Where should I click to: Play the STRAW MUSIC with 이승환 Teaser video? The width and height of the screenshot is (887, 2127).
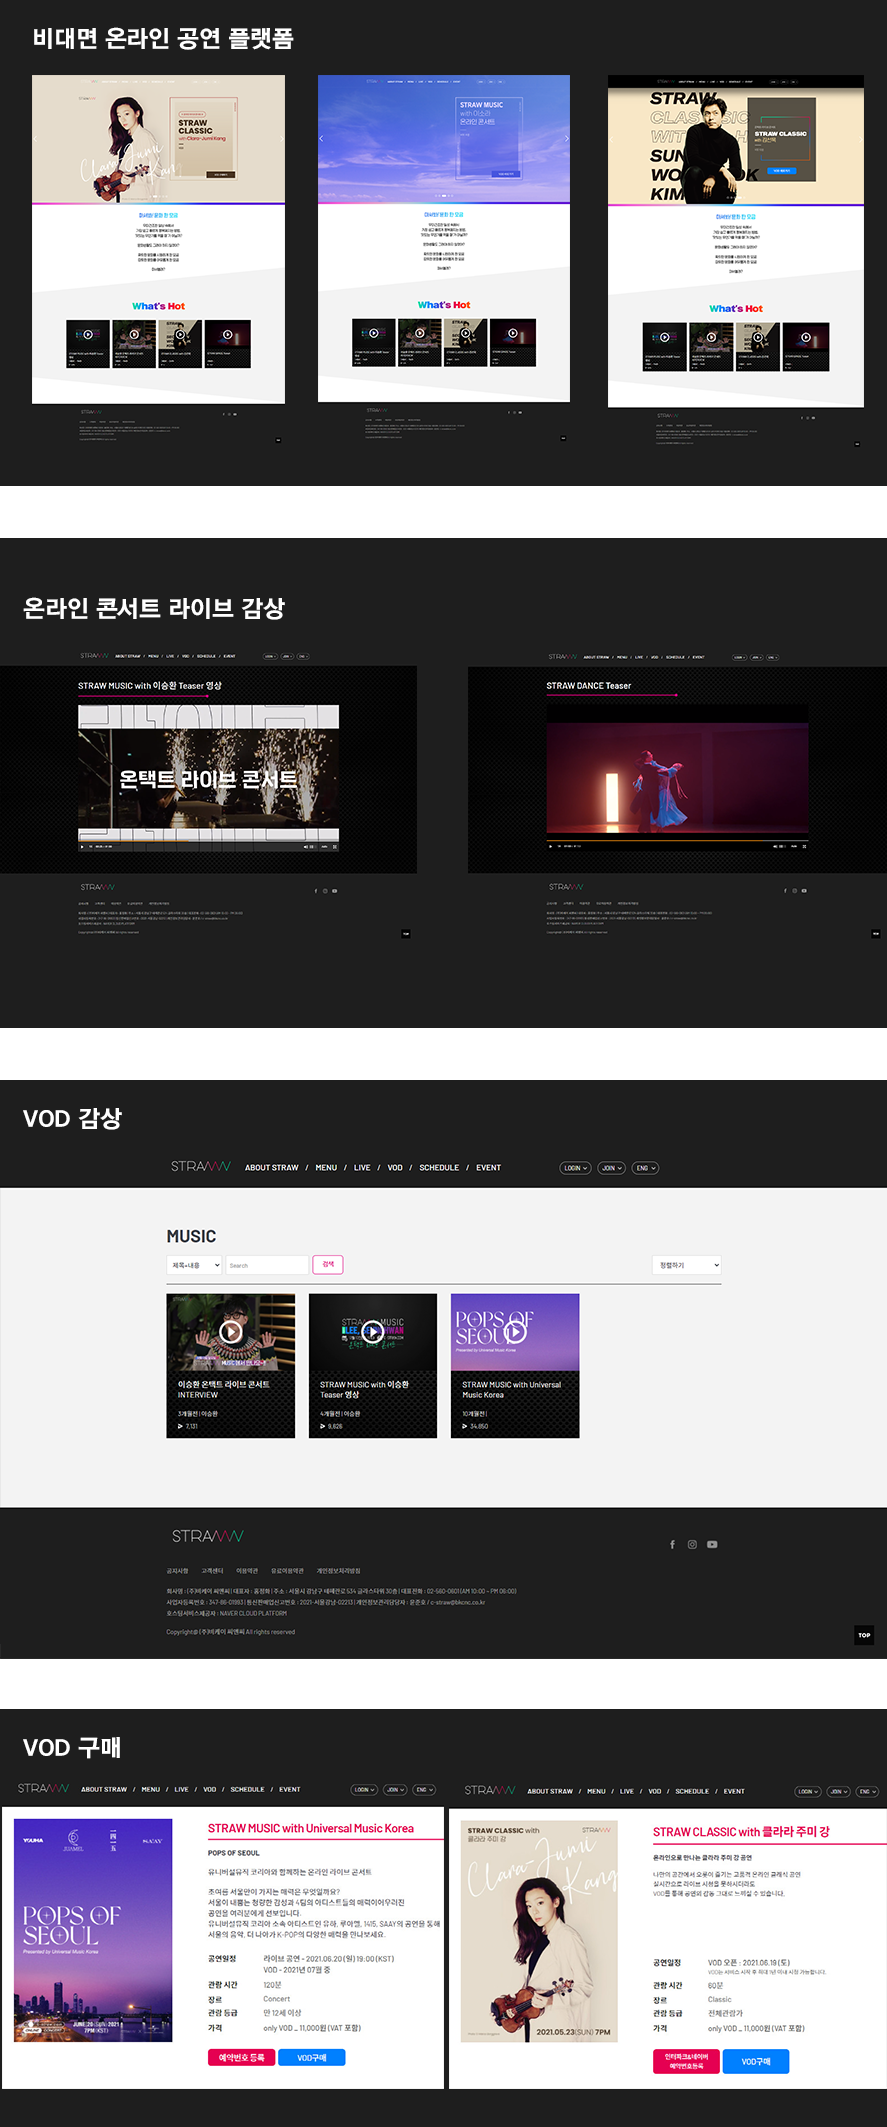373,1331
